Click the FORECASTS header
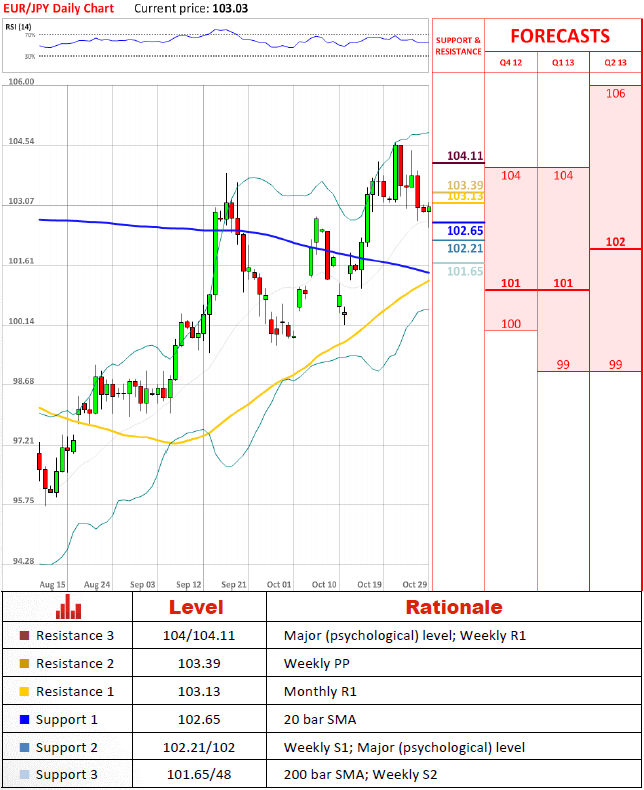 [560, 36]
